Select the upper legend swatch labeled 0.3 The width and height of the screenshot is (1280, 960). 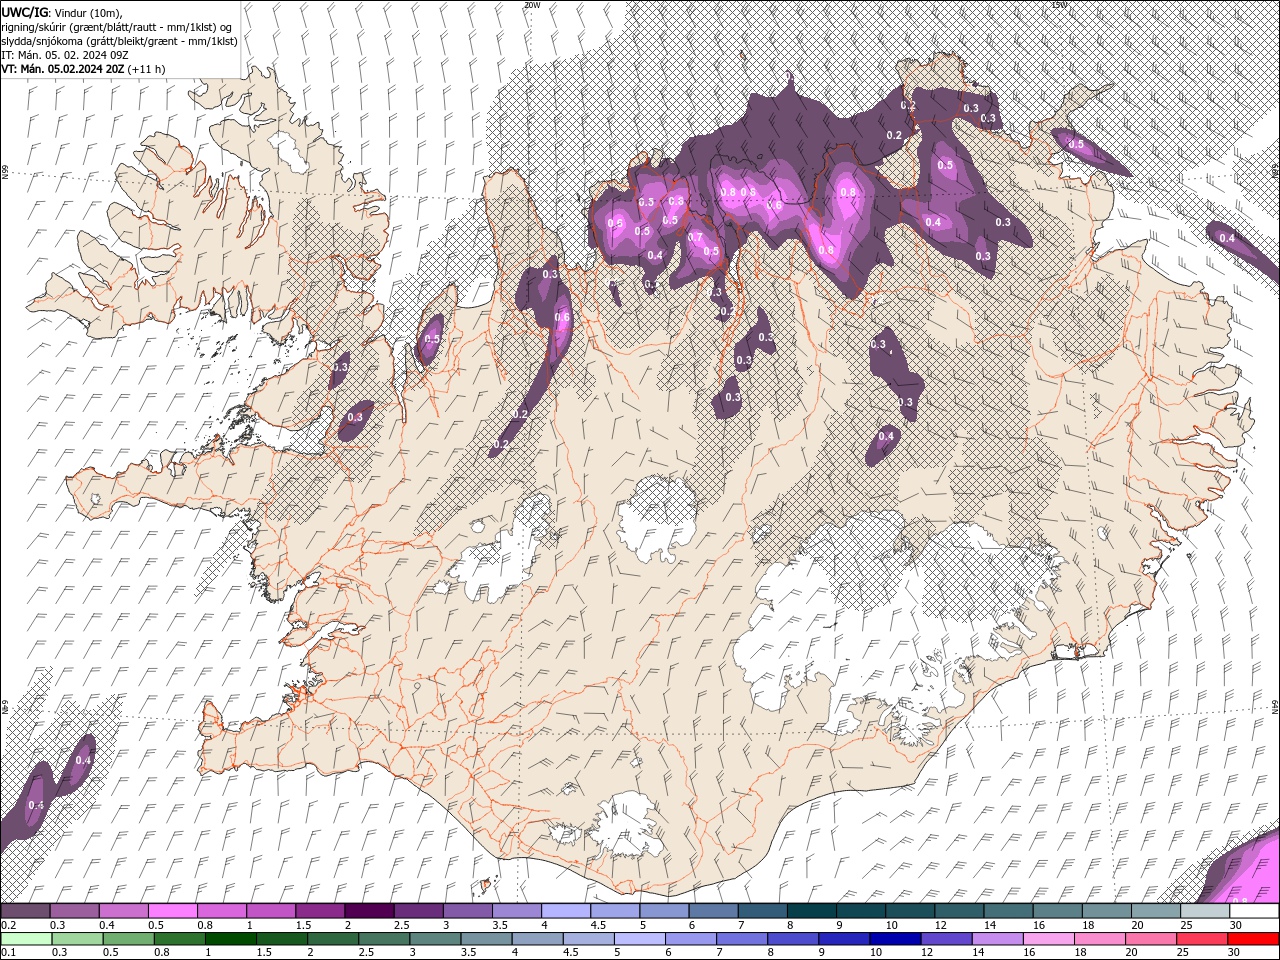point(74,911)
